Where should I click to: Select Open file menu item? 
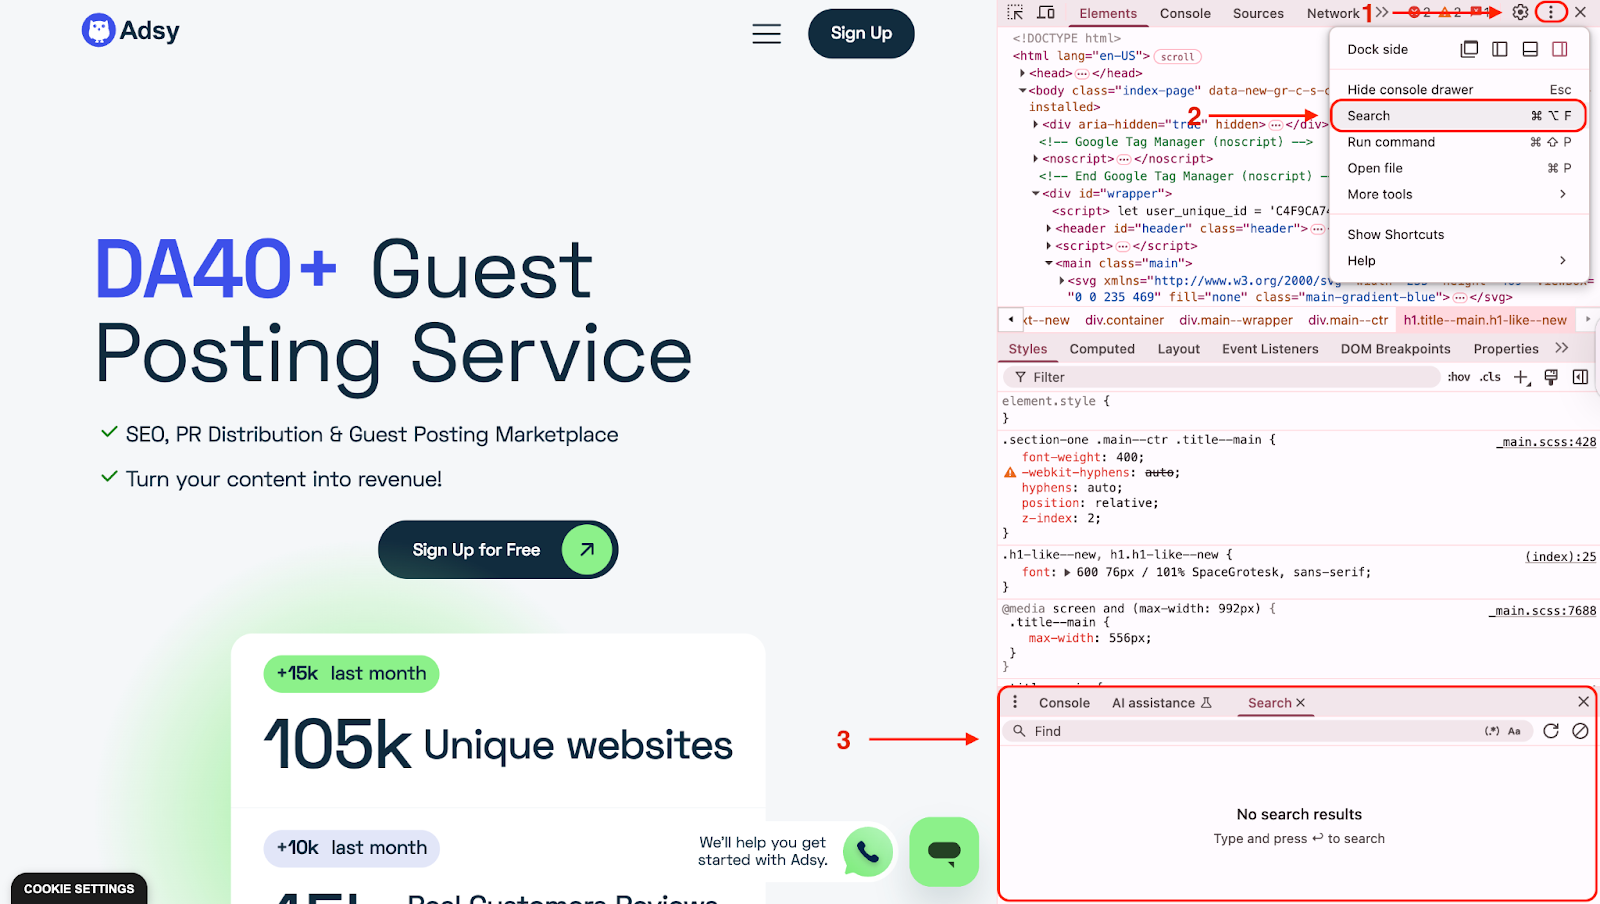click(x=1459, y=168)
